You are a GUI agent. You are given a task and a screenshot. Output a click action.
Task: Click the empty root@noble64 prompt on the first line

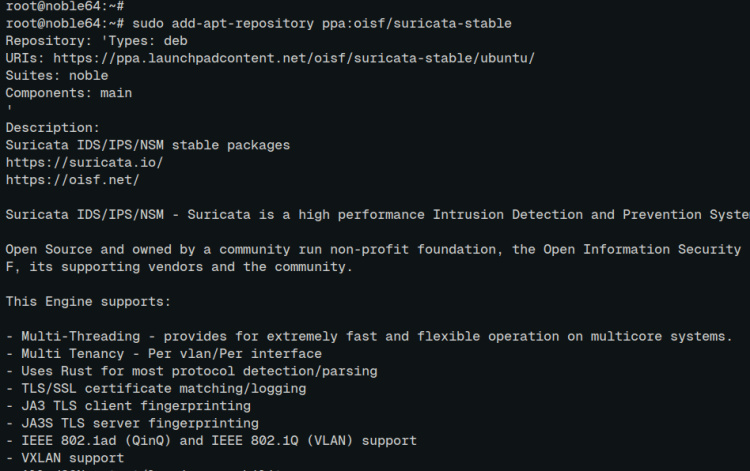(64, 5)
